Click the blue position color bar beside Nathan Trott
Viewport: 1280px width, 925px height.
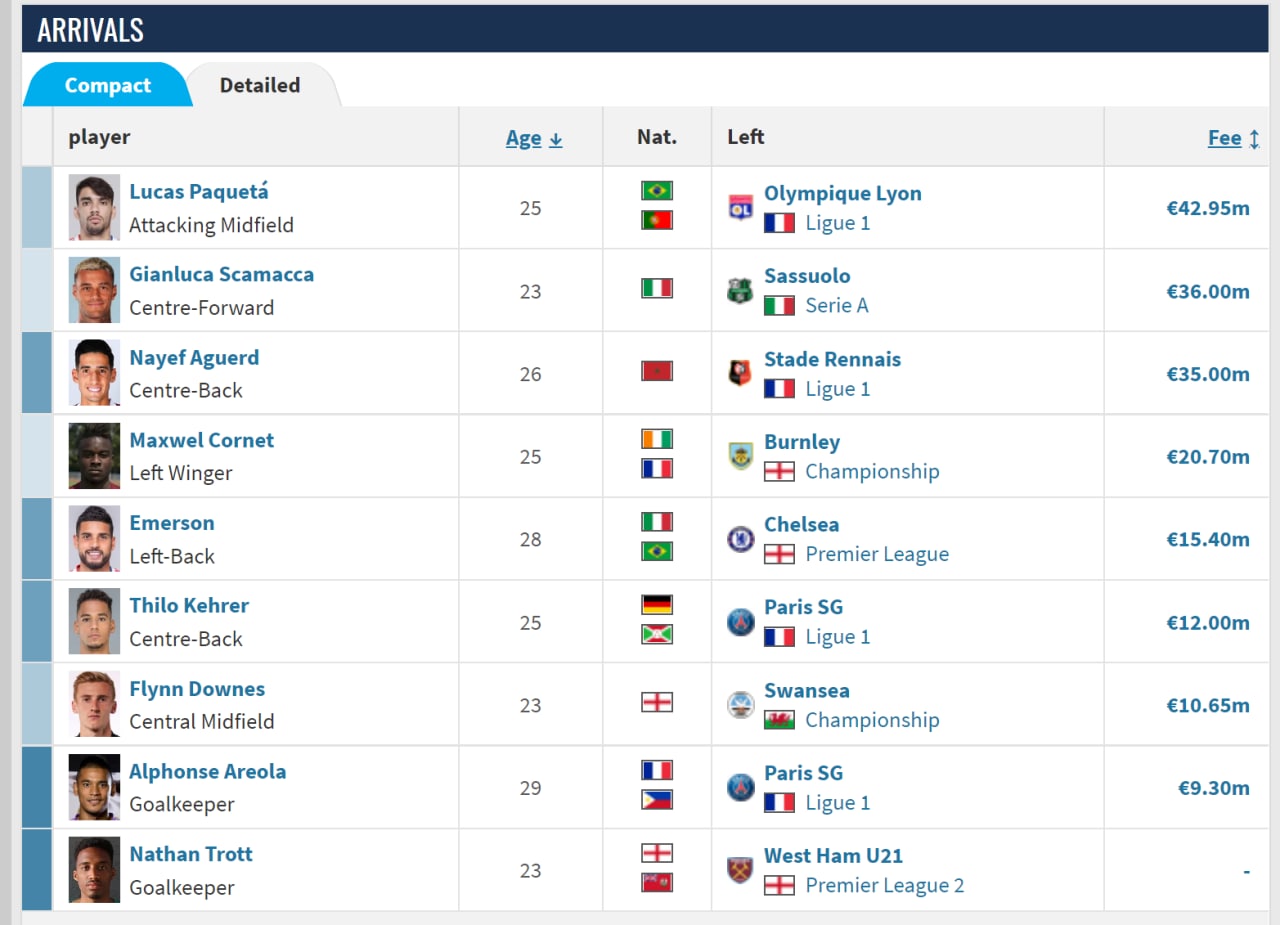(37, 870)
